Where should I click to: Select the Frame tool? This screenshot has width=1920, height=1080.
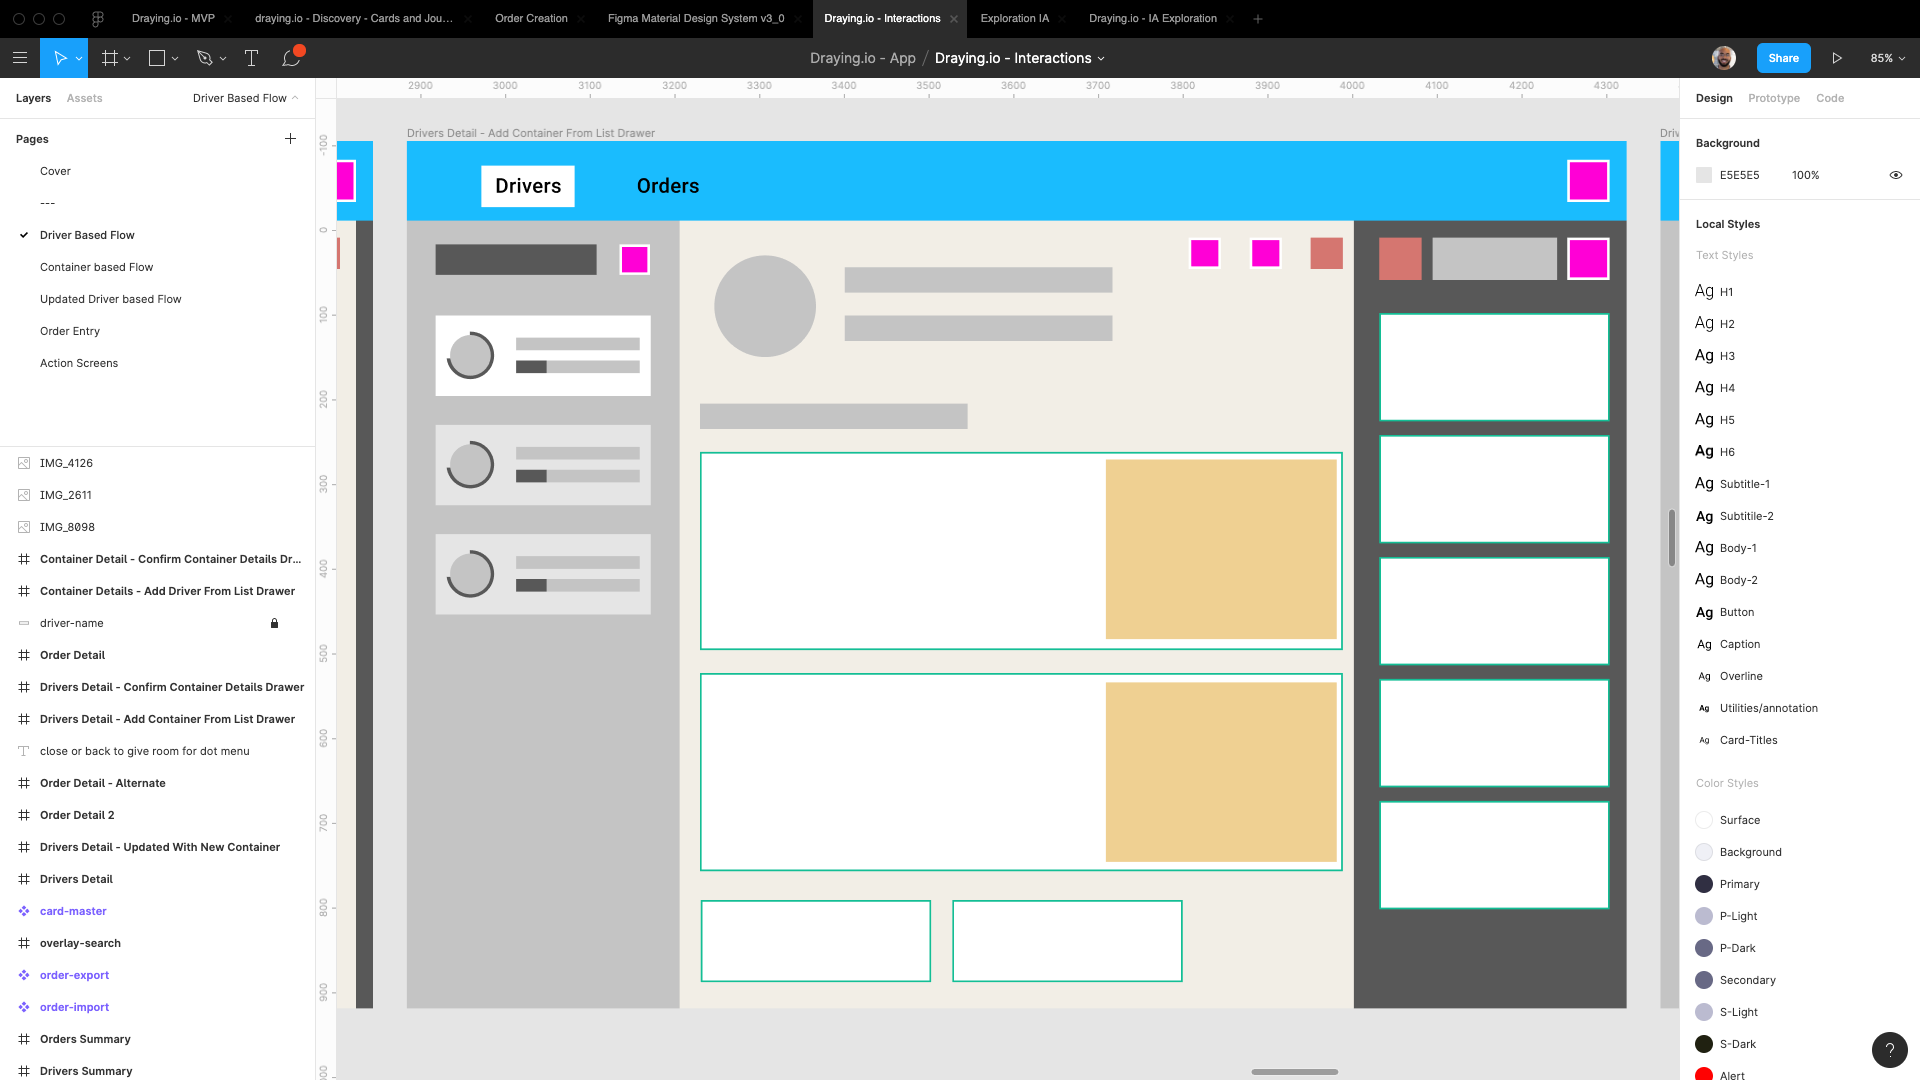point(110,58)
